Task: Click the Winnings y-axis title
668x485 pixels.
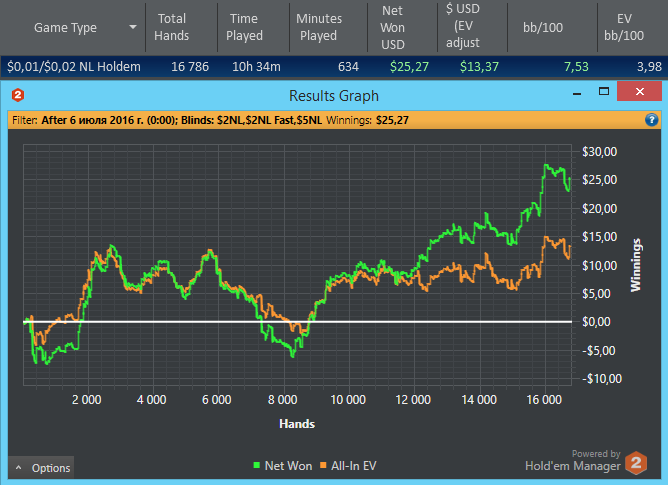Action: [x=636, y=265]
